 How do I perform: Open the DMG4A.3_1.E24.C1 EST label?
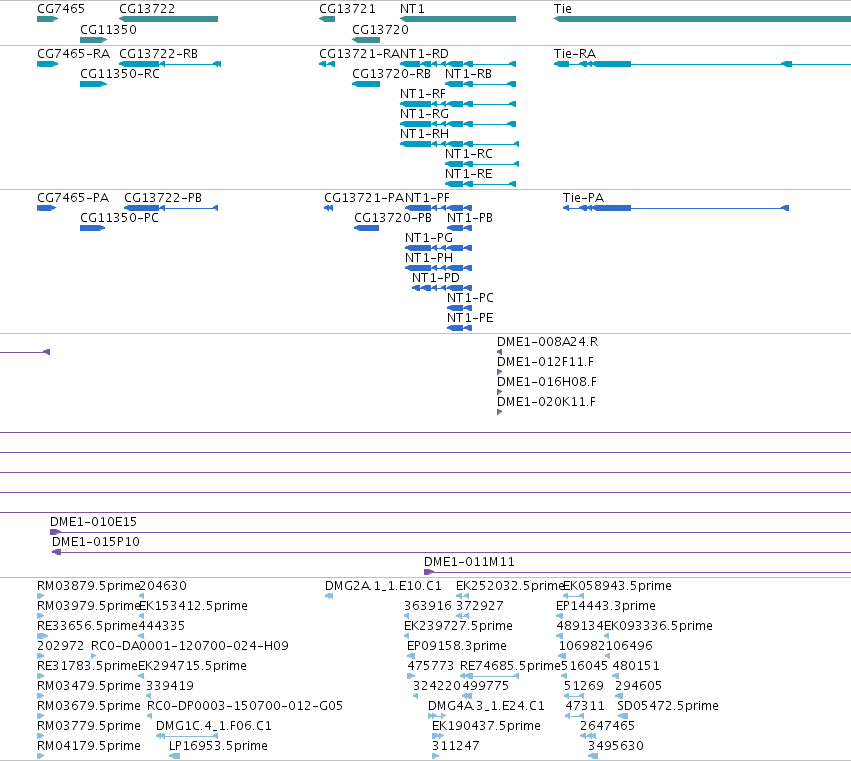pos(486,707)
